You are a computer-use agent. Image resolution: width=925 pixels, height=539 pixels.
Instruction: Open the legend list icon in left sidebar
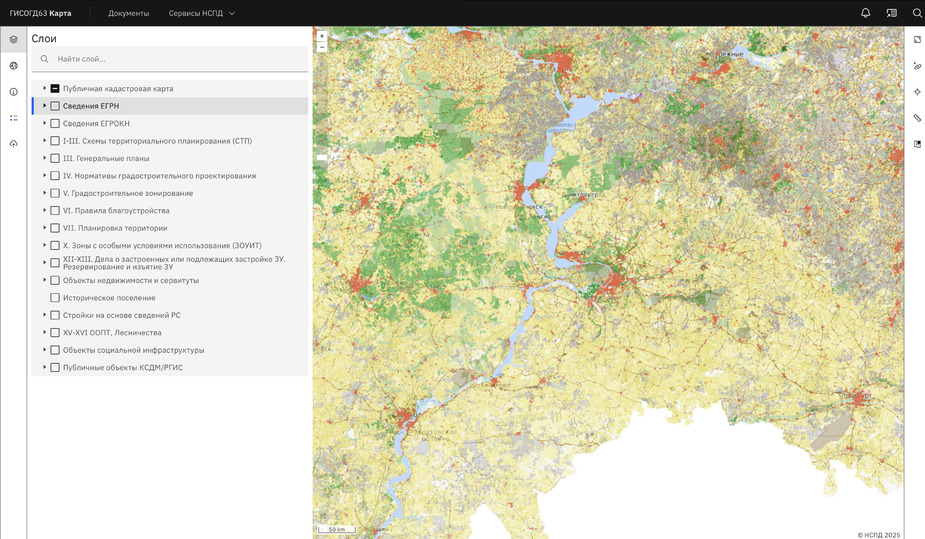tap(14, 118)
